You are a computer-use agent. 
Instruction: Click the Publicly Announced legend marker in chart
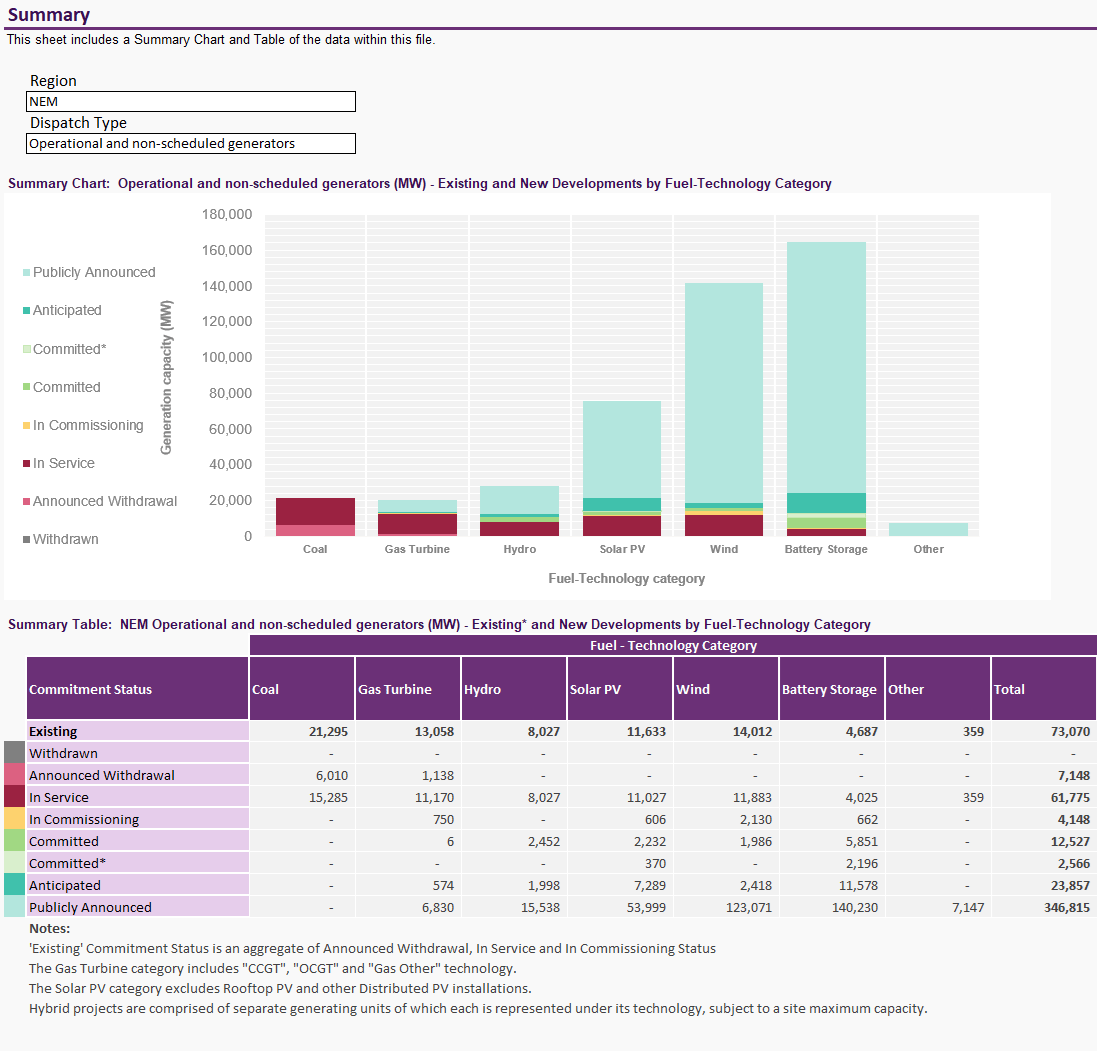click(27, 273)
